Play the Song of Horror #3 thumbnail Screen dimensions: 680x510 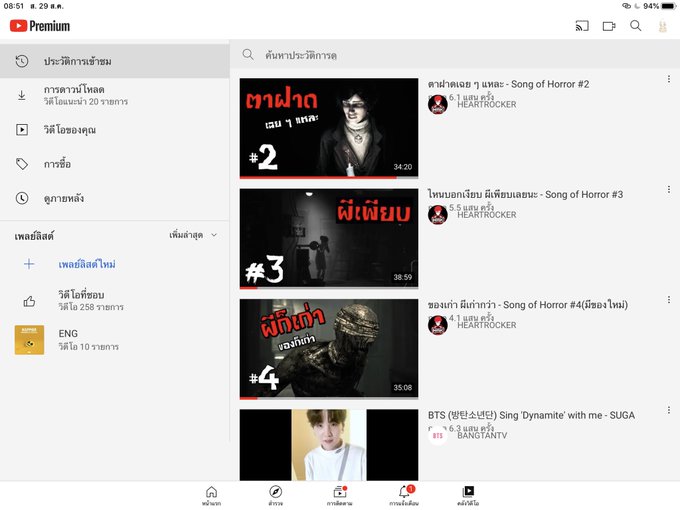329,238
